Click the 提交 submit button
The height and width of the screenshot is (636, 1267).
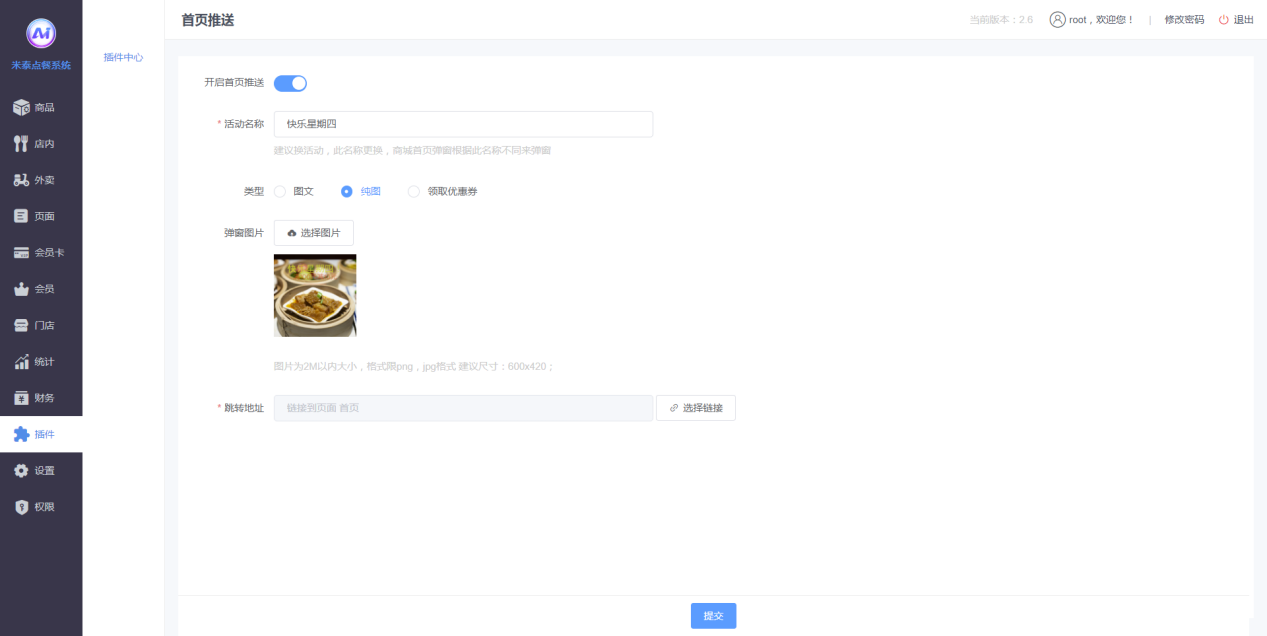point(713,616)
